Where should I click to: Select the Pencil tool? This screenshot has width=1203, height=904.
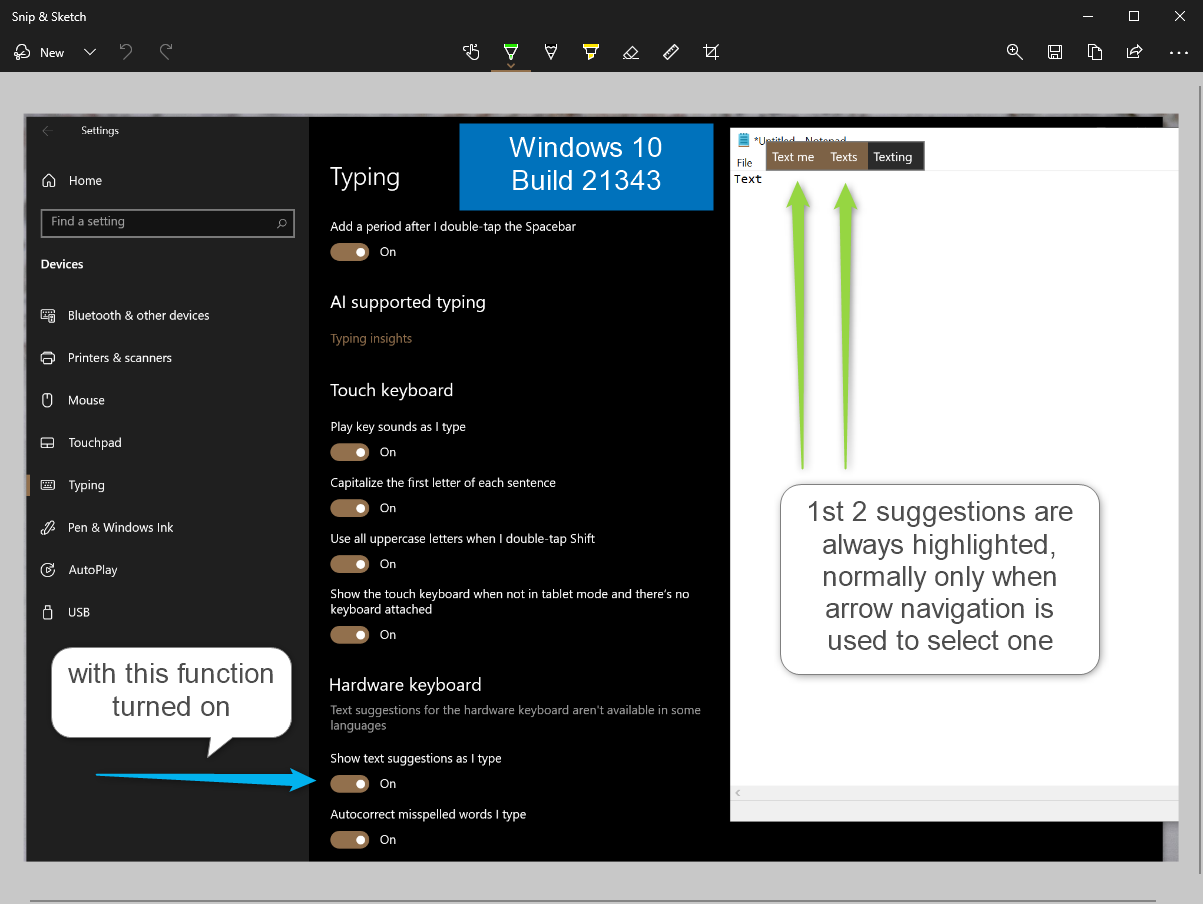550,52
